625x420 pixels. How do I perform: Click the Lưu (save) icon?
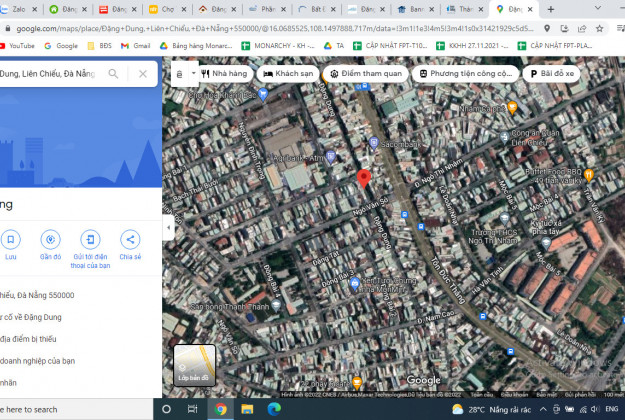pos(11,239)
